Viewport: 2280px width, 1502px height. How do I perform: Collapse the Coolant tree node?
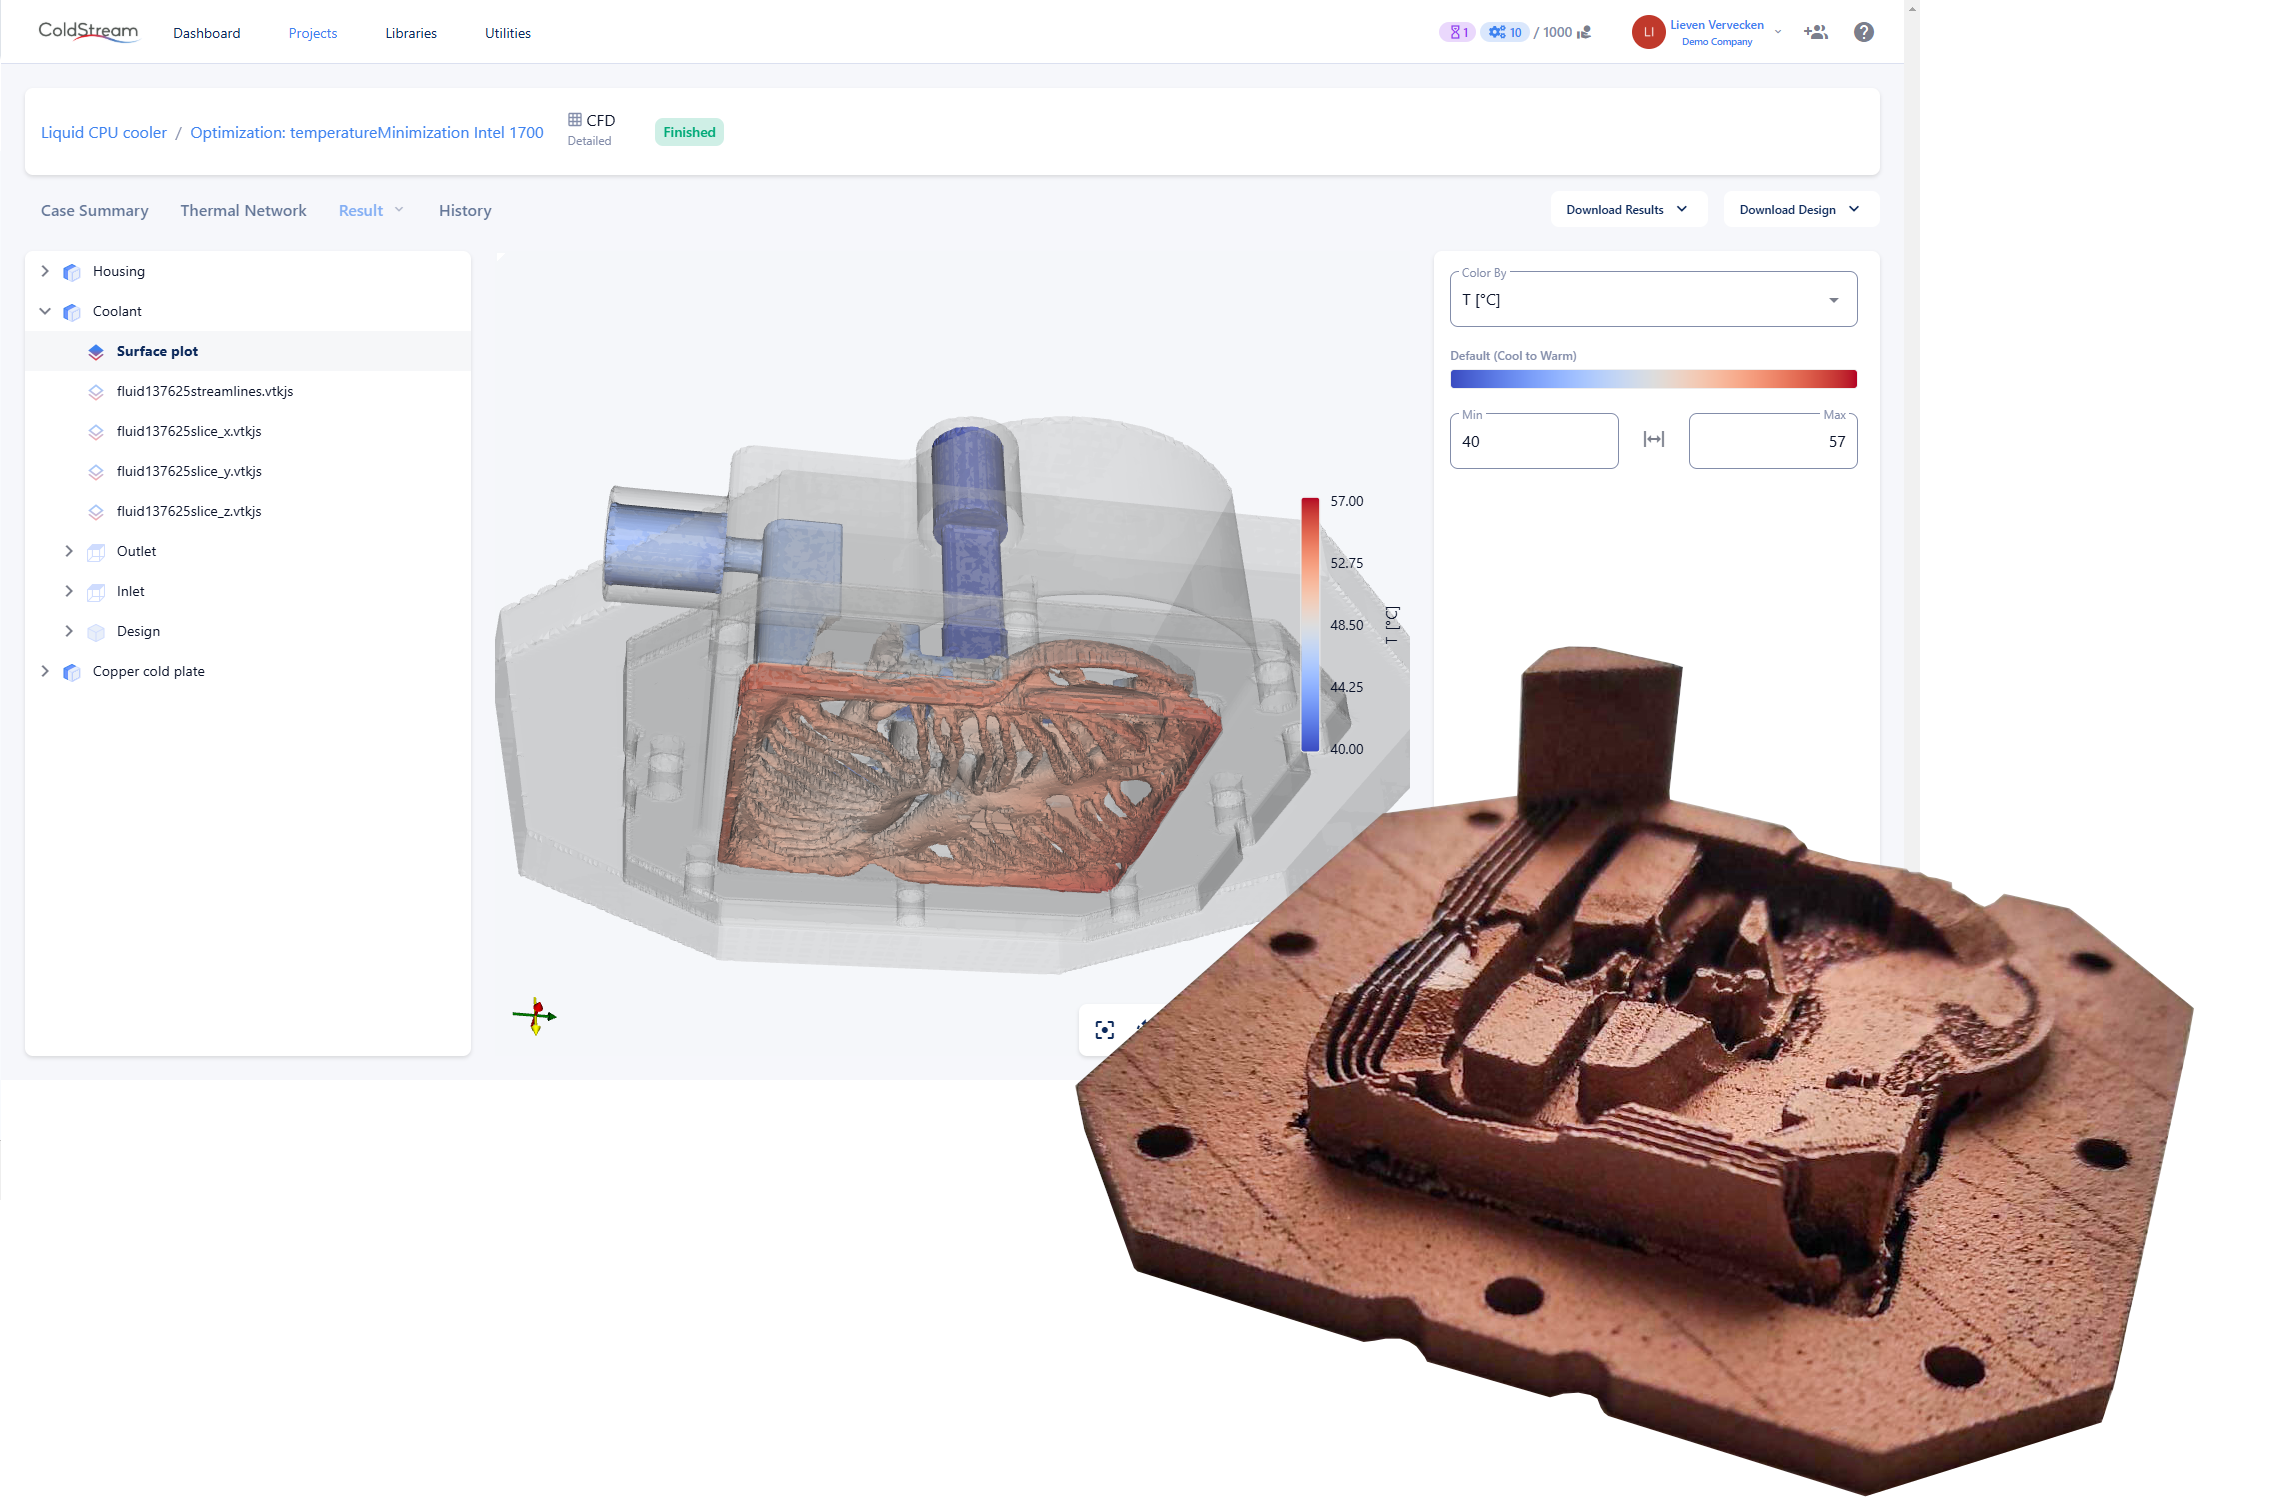click(45, 311)
